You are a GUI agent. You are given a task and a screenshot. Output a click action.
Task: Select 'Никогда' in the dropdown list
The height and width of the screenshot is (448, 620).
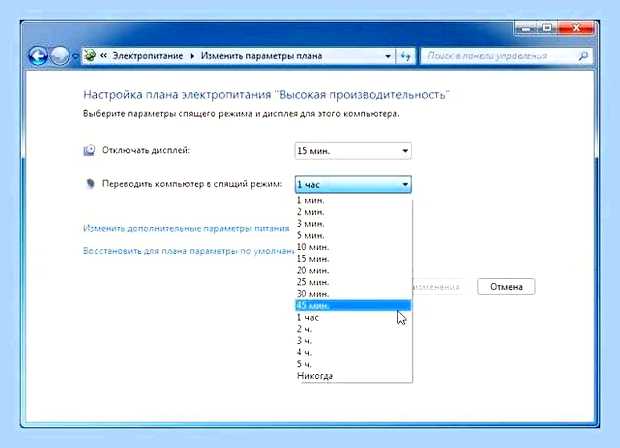353,376
